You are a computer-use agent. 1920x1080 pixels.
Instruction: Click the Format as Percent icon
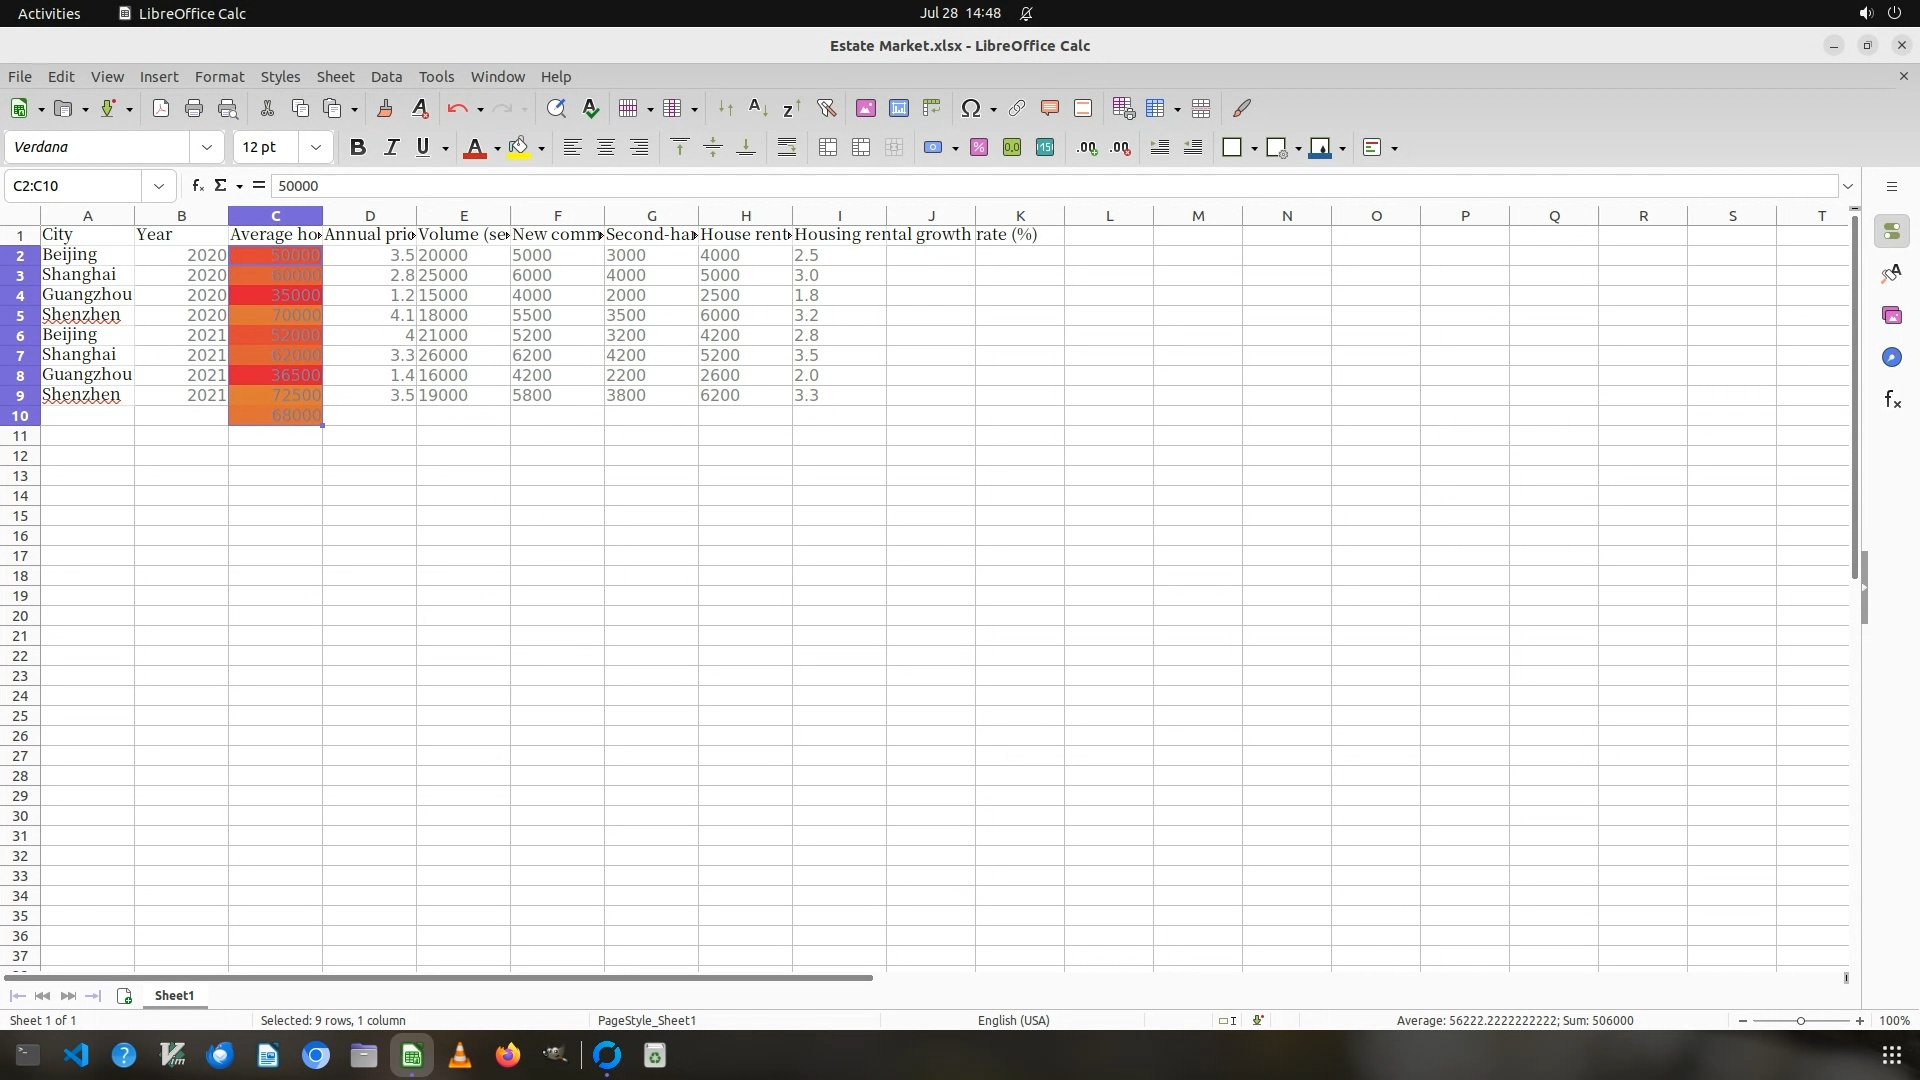tap(979, 147)
